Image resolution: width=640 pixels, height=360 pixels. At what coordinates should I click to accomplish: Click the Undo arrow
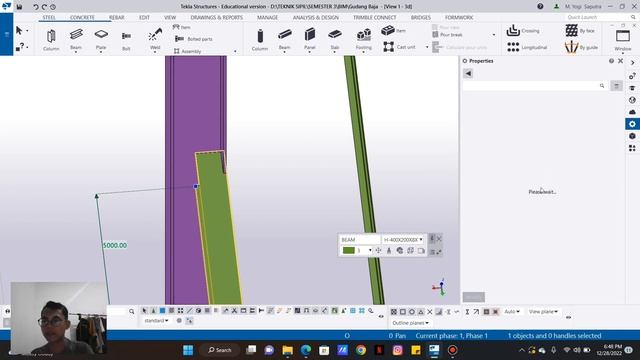36,7
